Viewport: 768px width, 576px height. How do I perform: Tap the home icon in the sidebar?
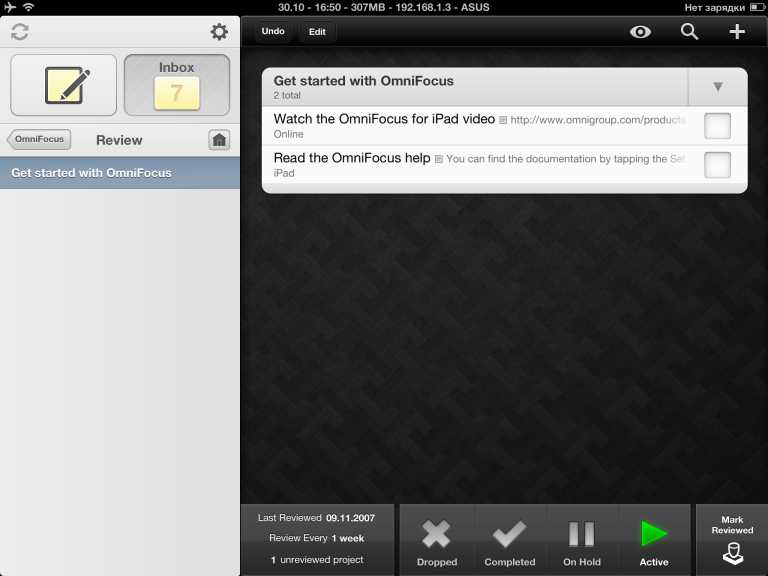point(219,140)
